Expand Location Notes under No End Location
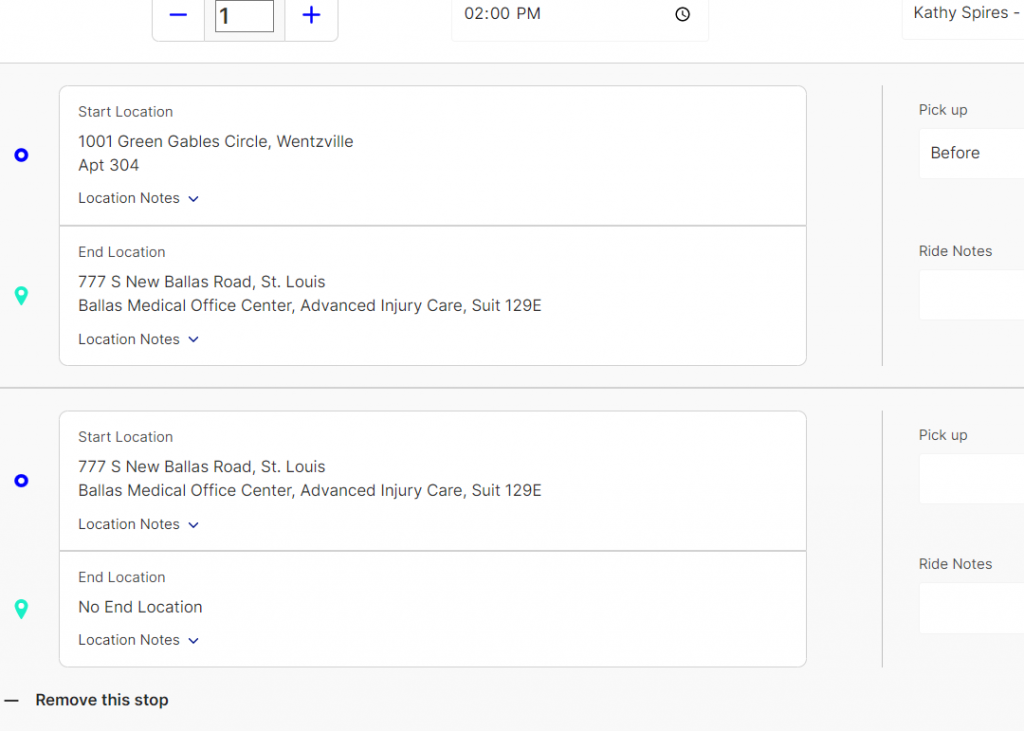This screenshot has height=731, width=1024. [139, 640]
